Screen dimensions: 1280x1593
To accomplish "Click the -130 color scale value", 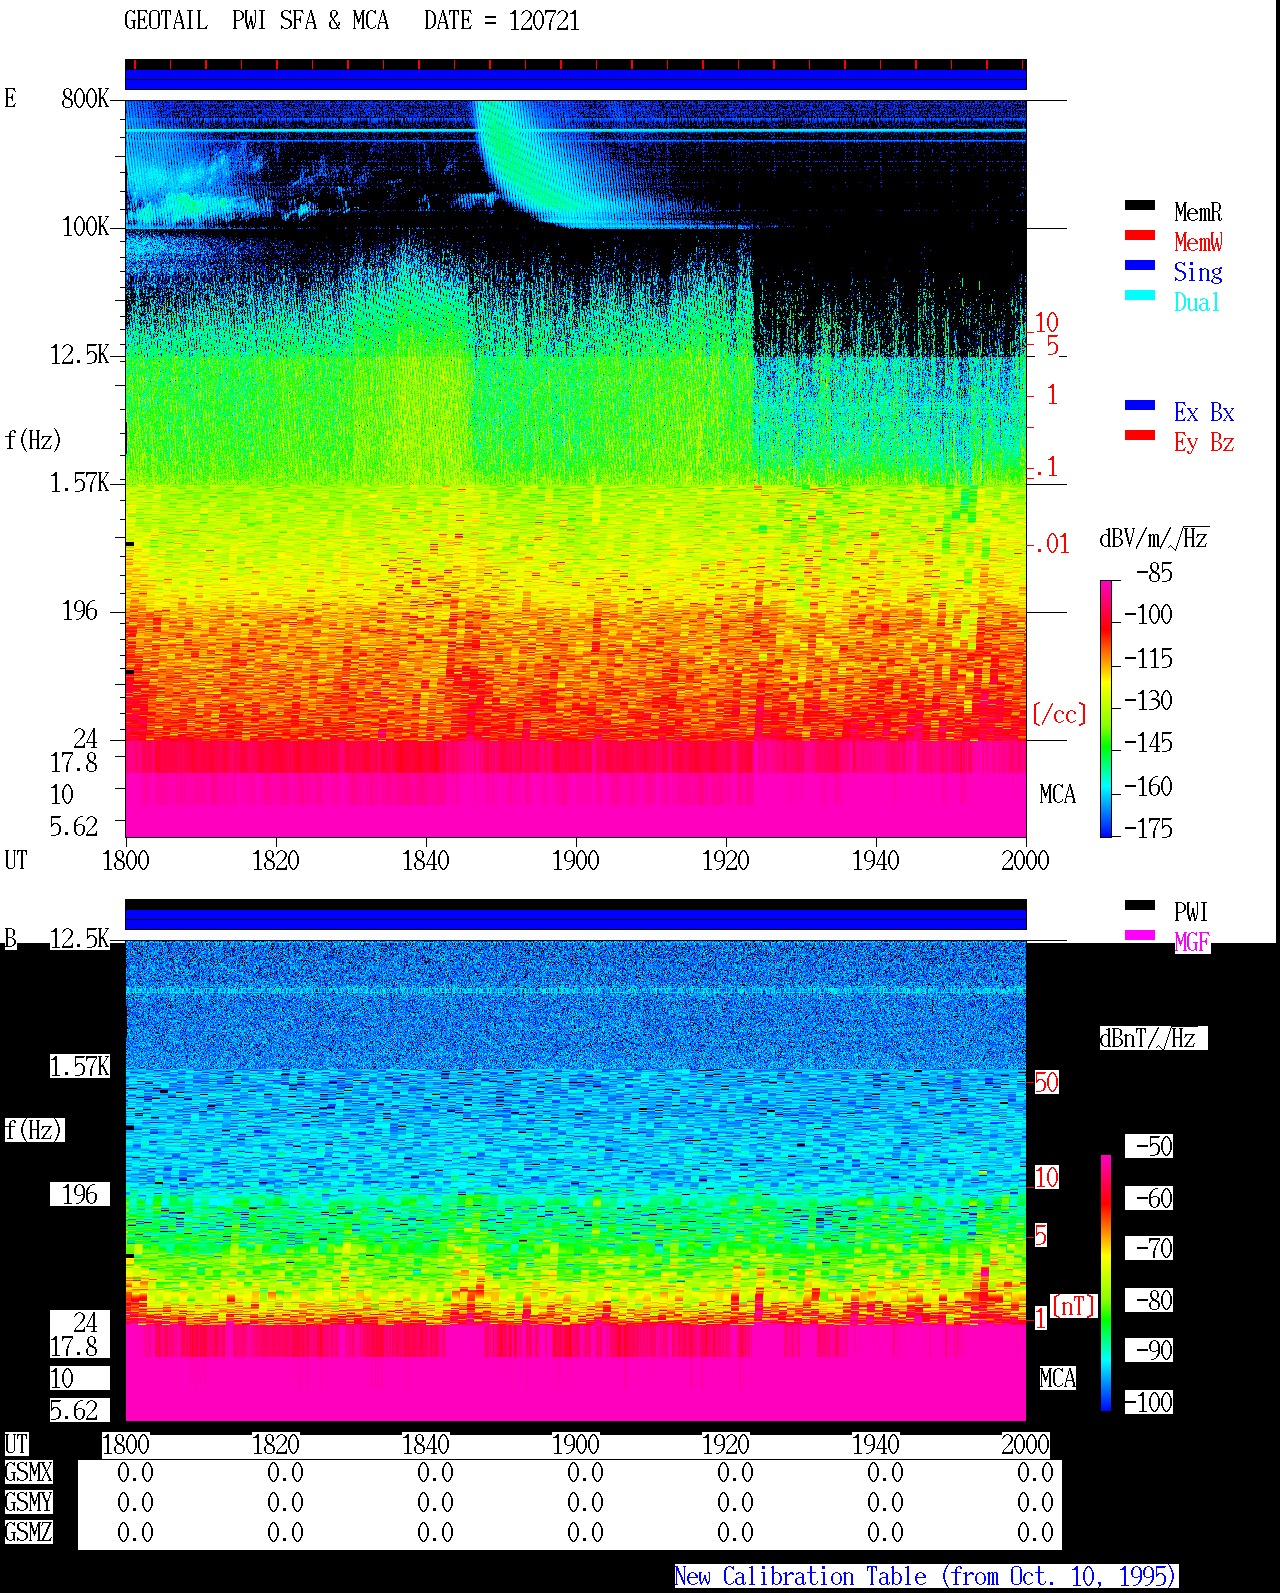I will [1148, 700].
